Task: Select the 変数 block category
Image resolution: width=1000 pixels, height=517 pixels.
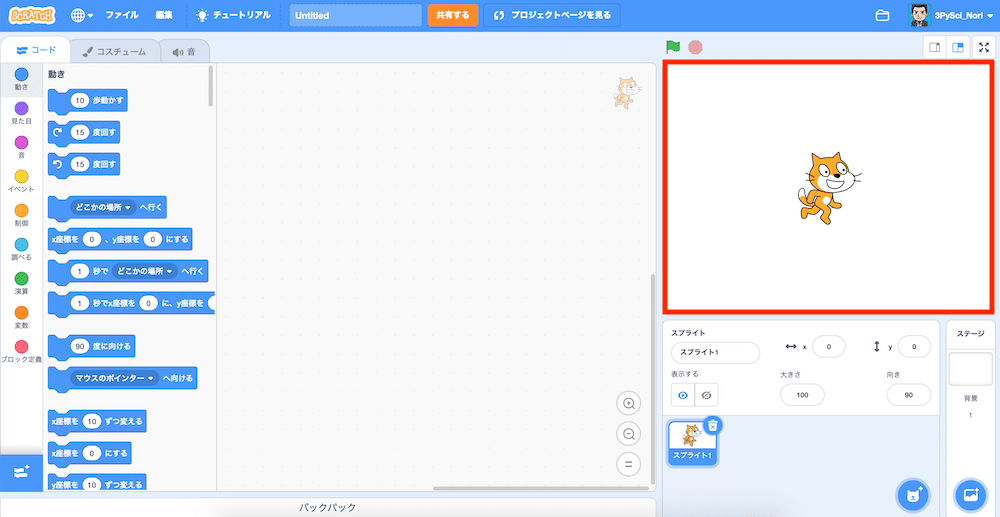Action: [21, 318]
